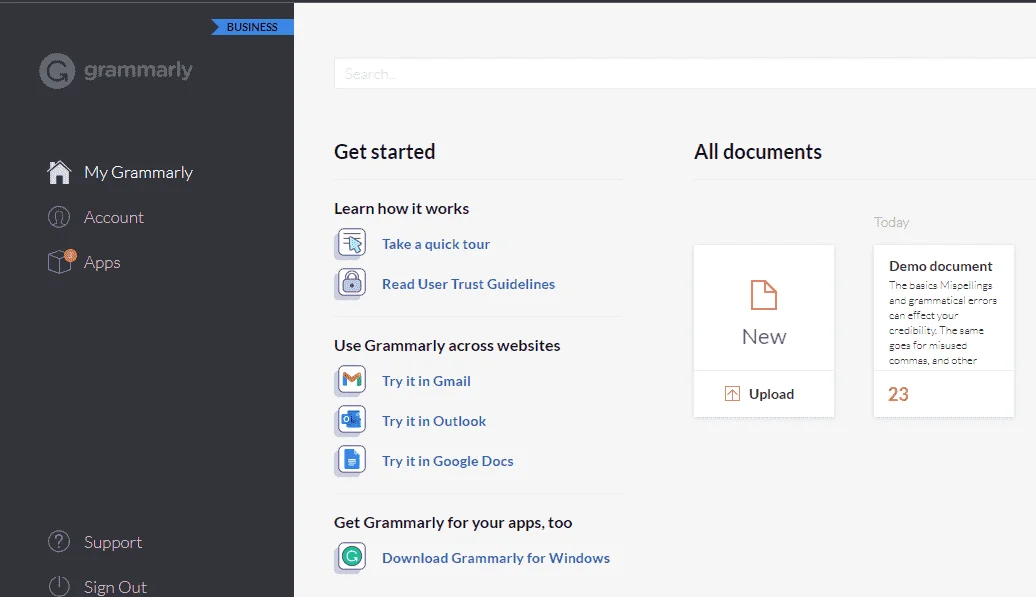Click the Outlook app icon

point(351,421)
